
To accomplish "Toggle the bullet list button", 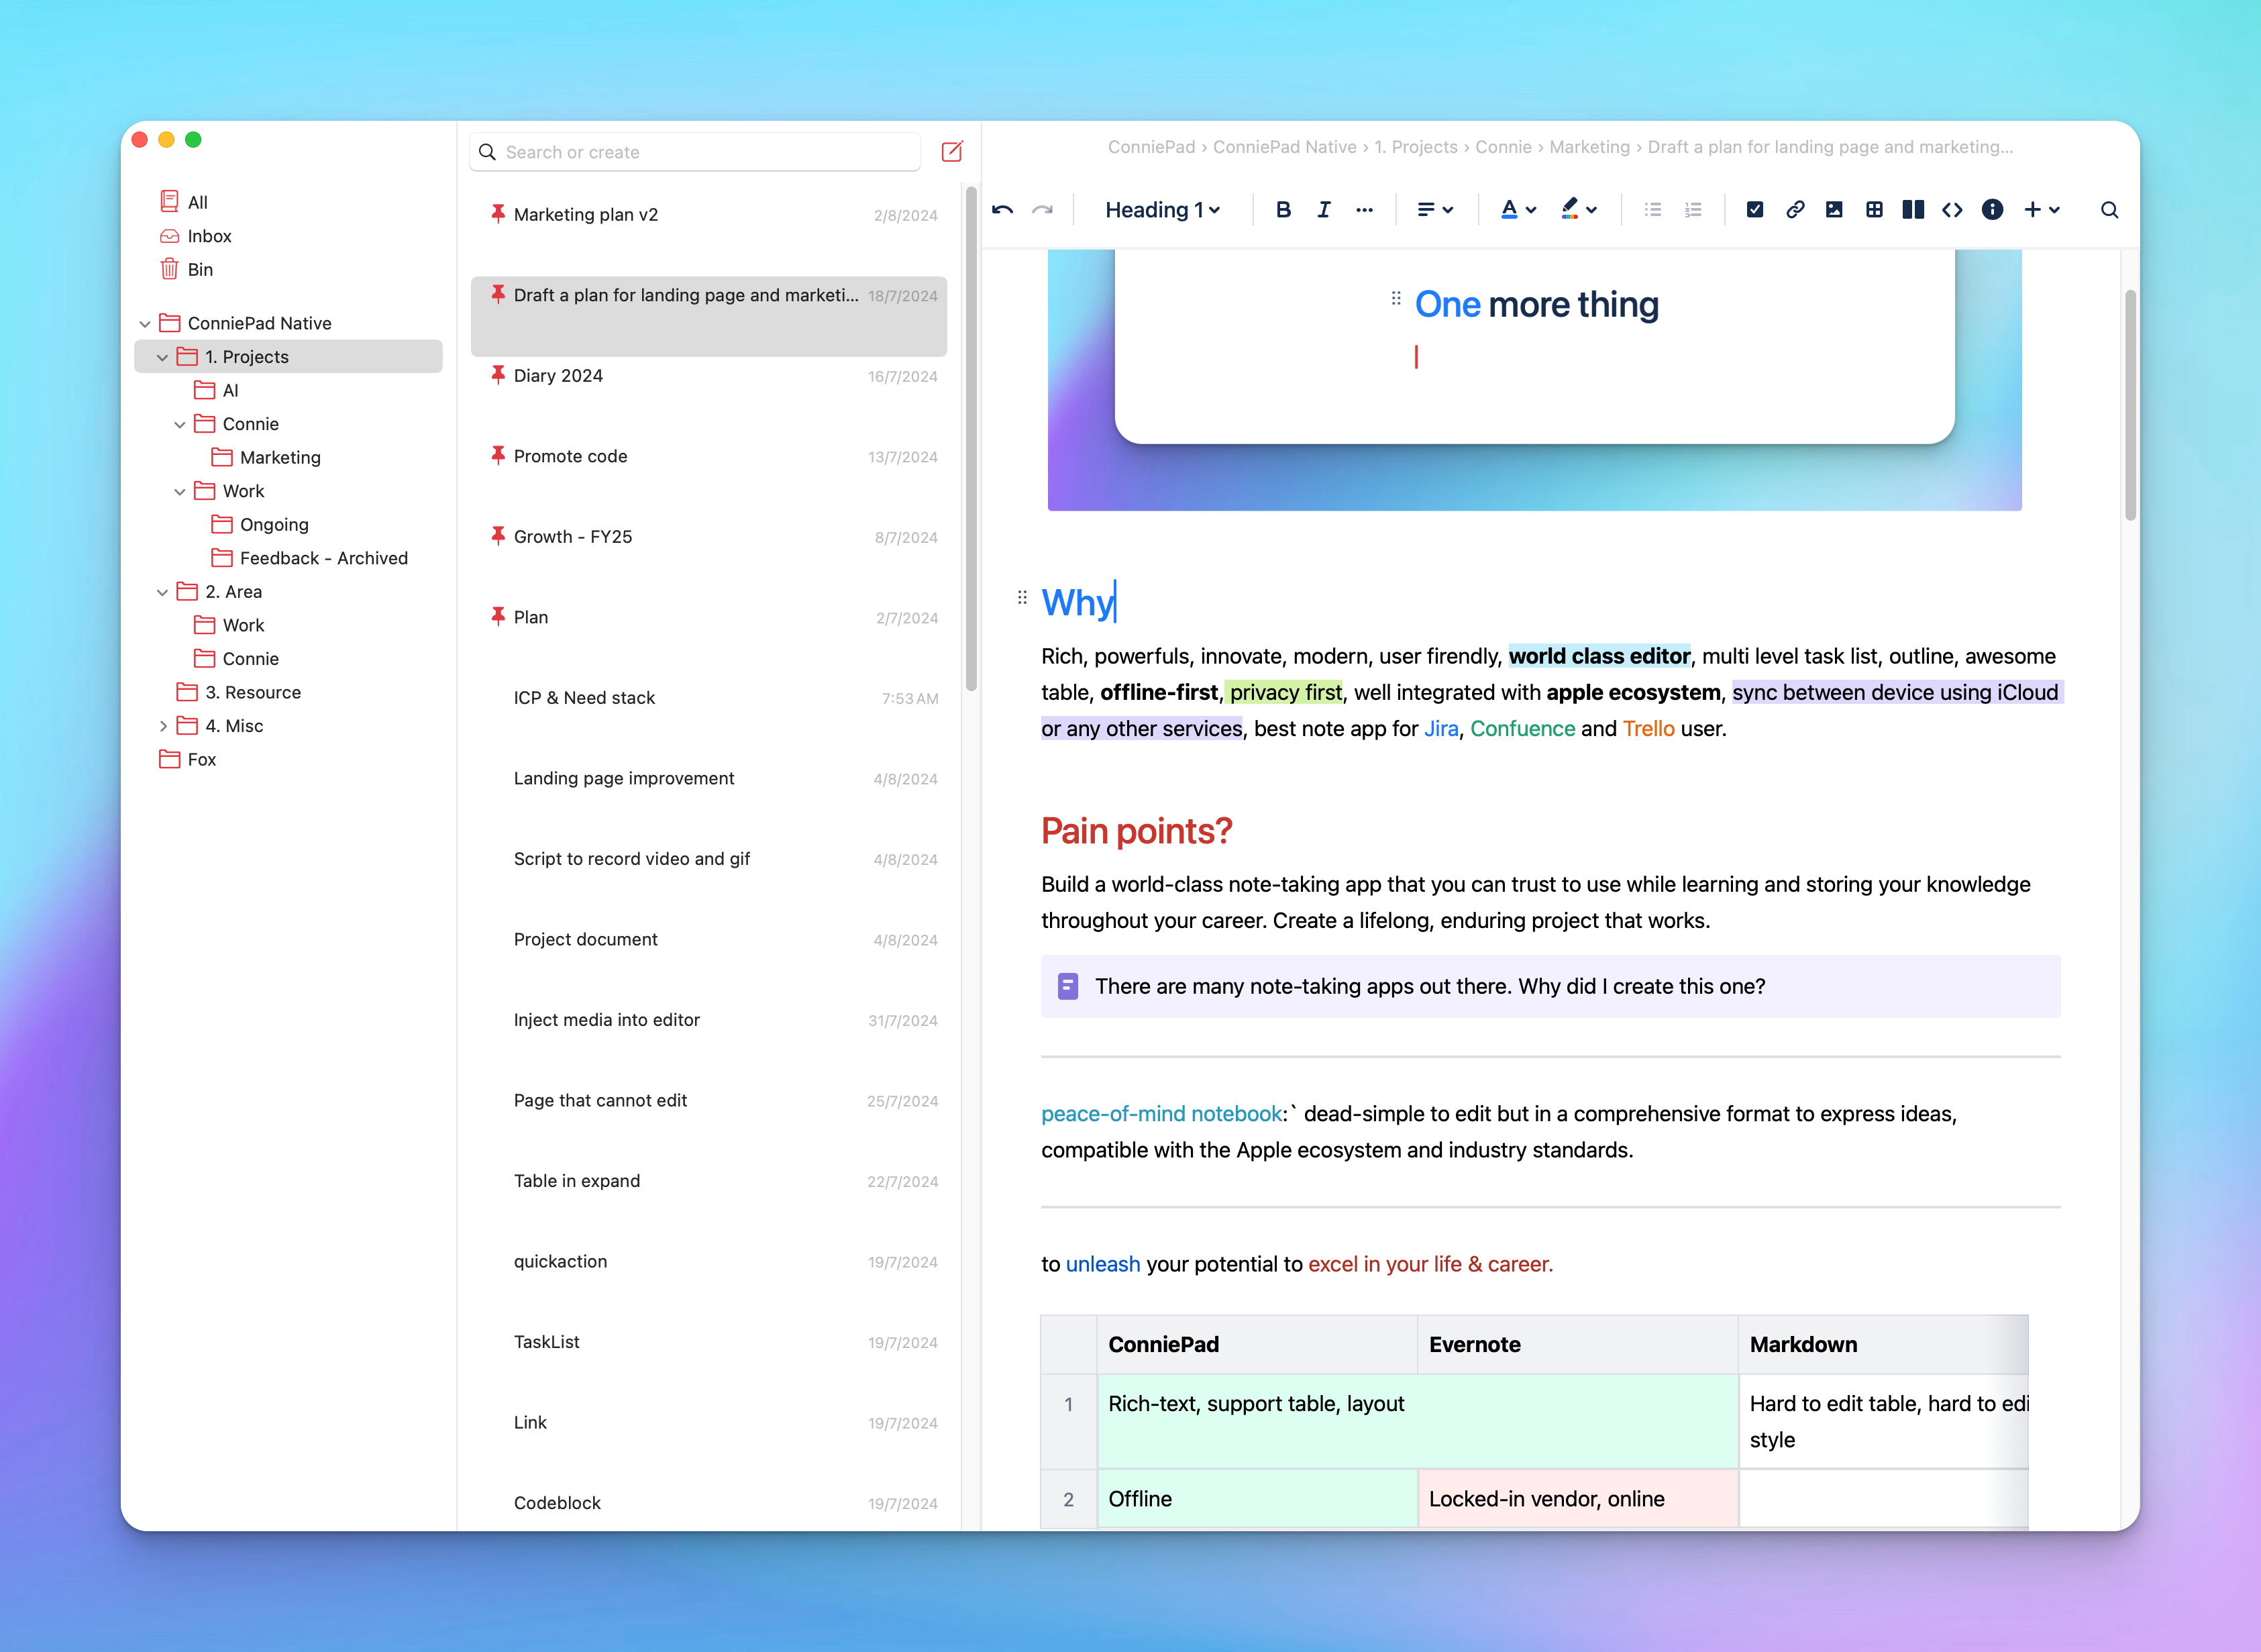I will [1652, 210].
